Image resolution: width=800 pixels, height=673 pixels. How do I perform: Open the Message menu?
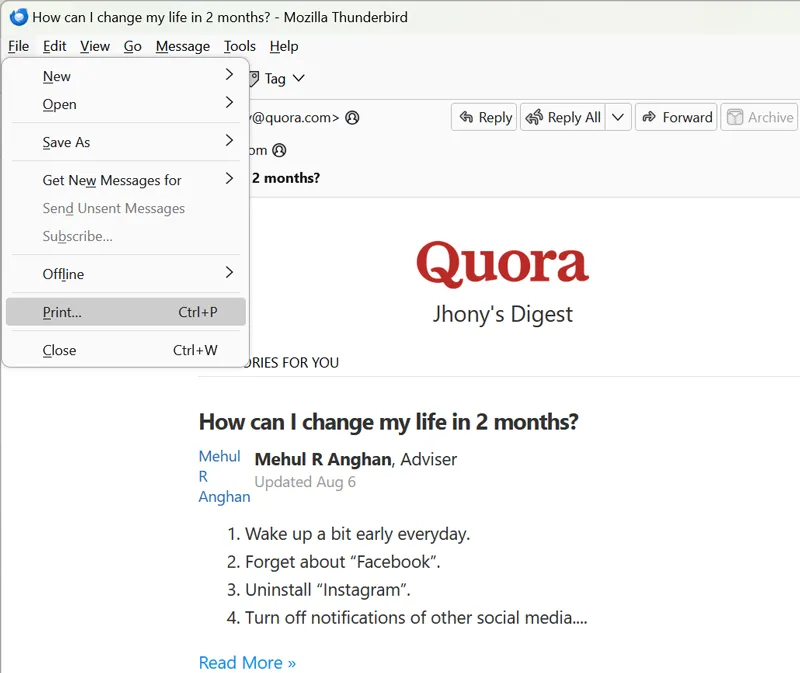click(183, 46)
